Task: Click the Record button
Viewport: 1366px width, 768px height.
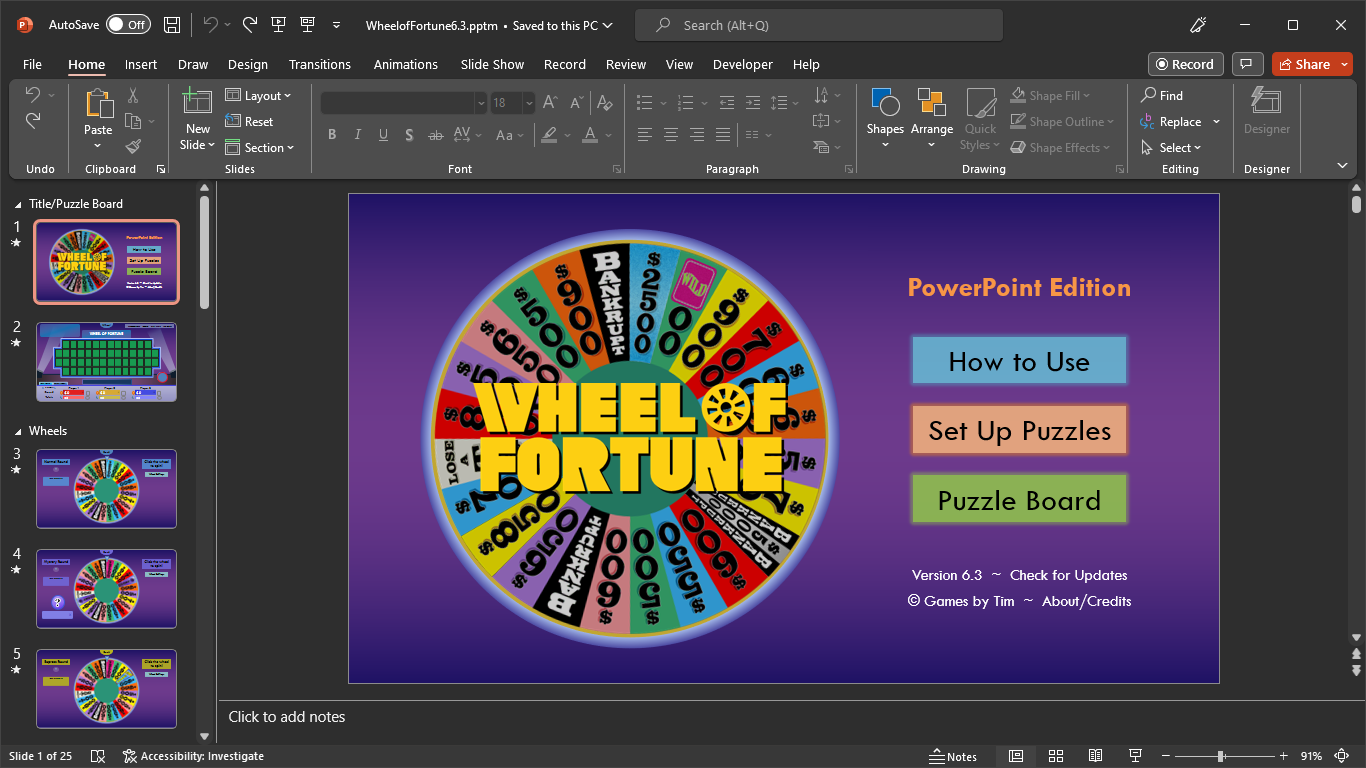Action: (1185, 64)
